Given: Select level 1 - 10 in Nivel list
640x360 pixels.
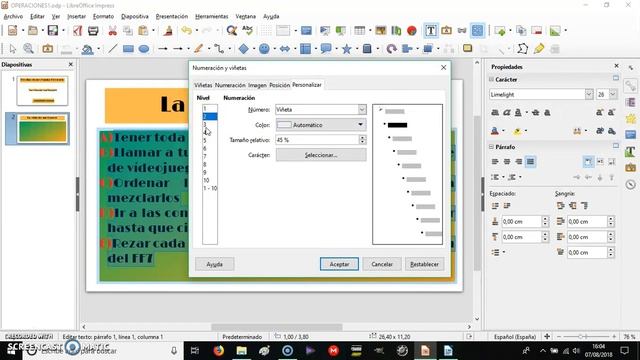Looking at the screenshot, I should (210, 188).
